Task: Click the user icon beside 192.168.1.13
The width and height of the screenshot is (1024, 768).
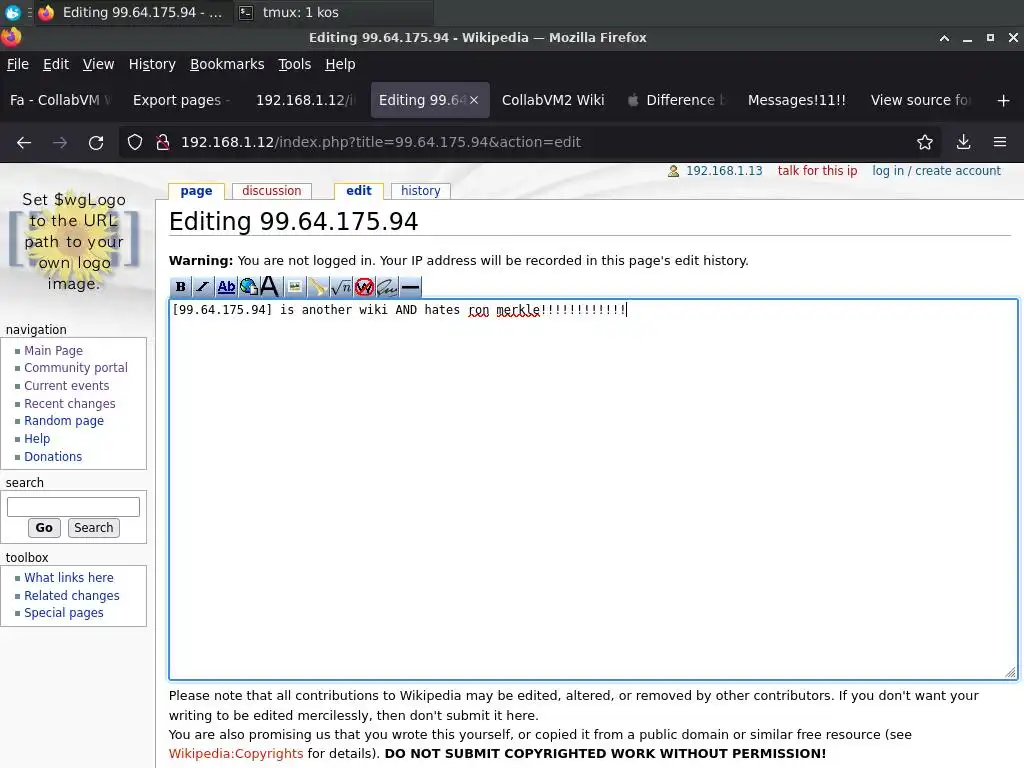Action: pos(673,171)
